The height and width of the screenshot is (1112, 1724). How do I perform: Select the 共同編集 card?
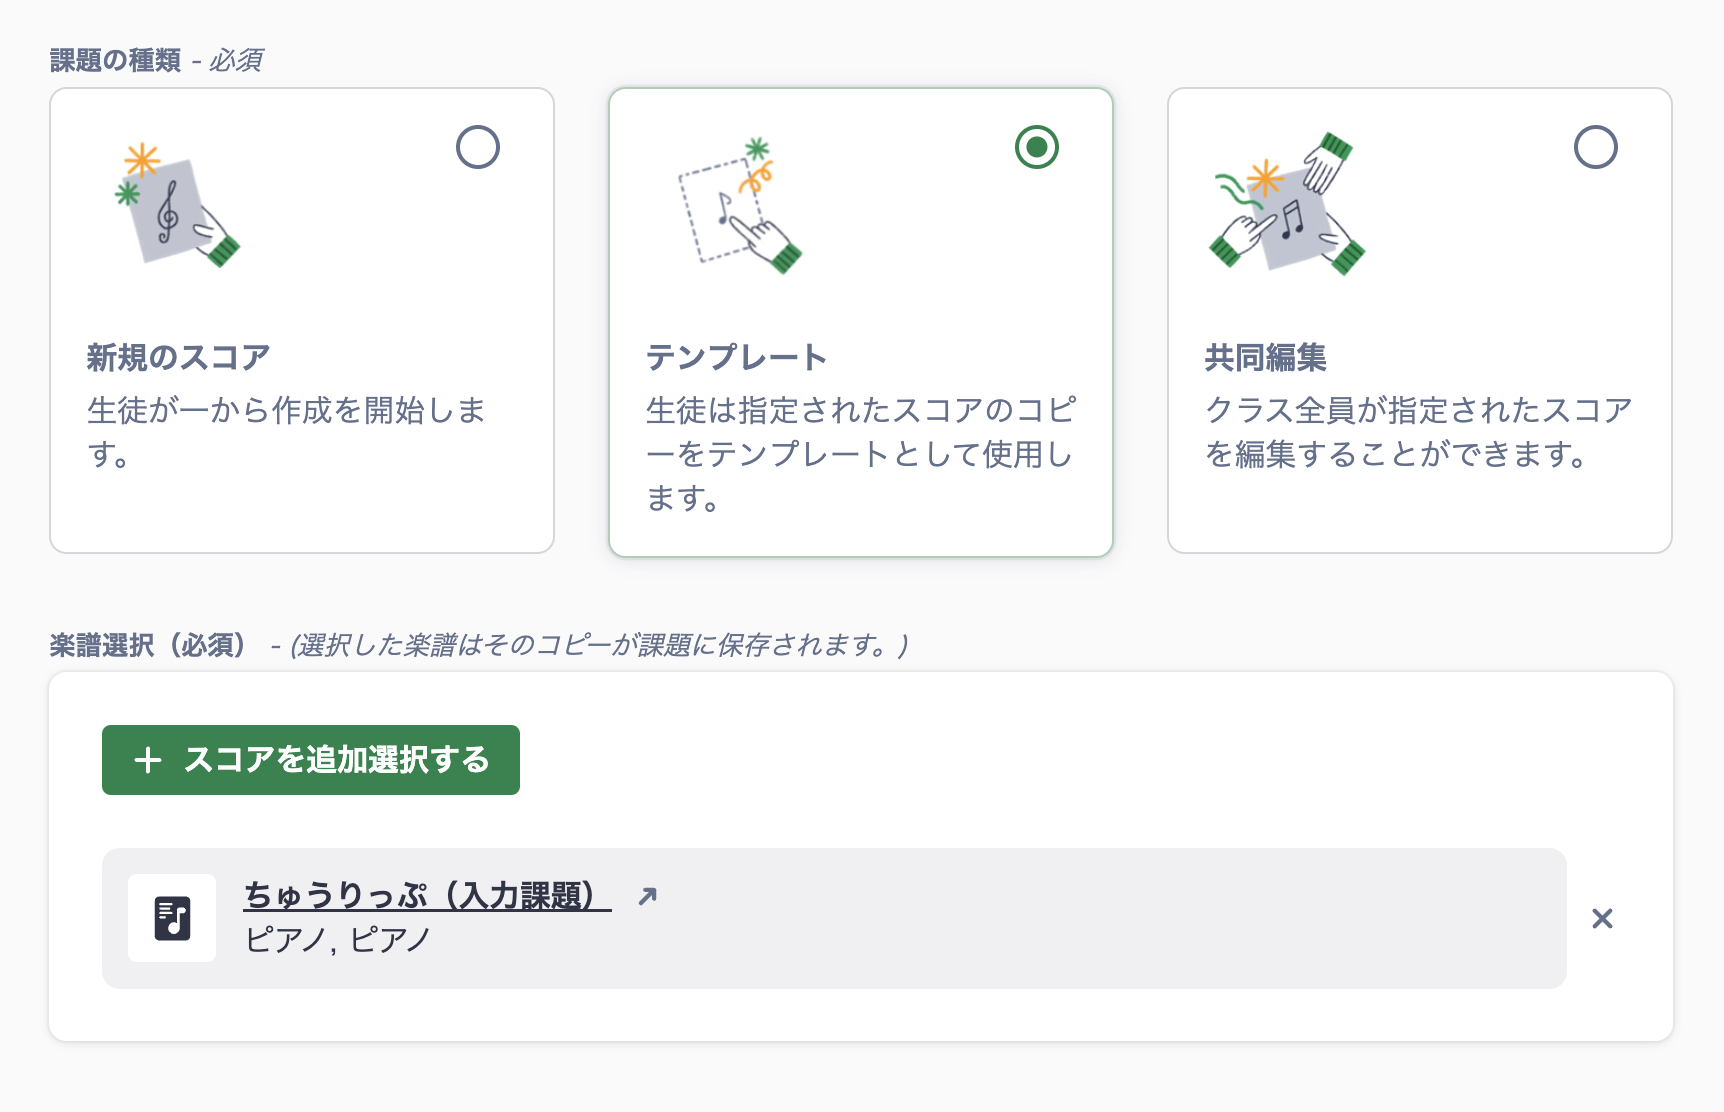(1420, 320)
